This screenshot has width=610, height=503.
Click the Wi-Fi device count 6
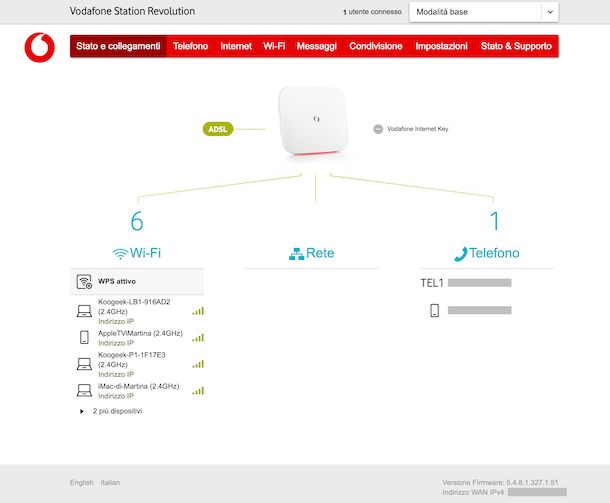pyautogui.click(x=137, y=221)
